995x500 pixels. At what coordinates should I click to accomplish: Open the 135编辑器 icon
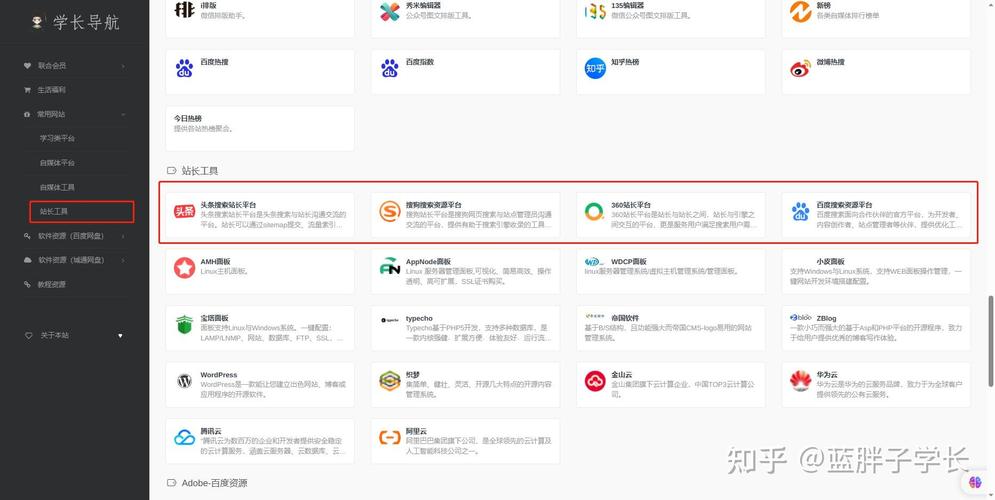pyautogui.click(x=595, y=11)
